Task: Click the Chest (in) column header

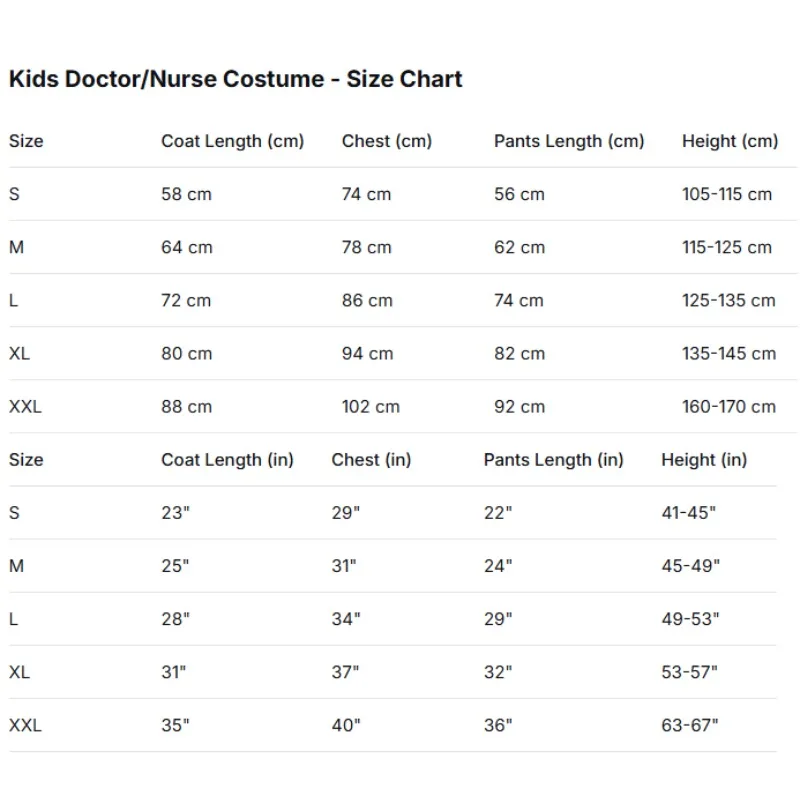Action: [371, 460]
